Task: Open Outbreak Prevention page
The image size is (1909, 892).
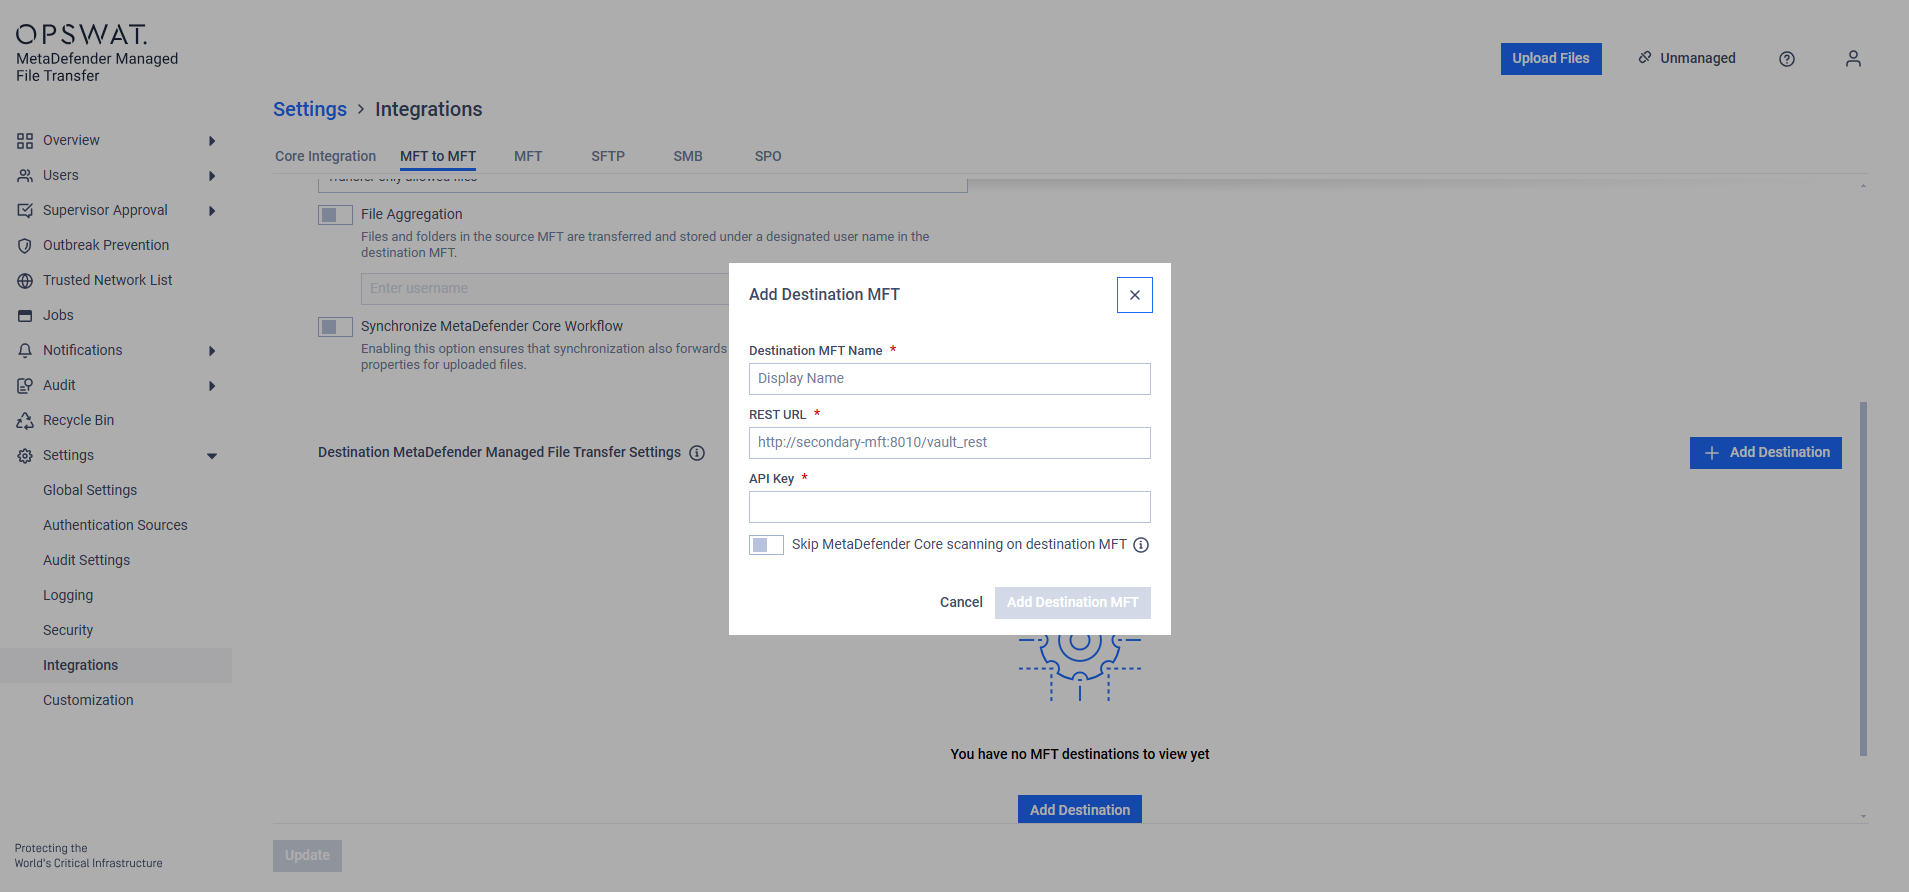Action: point(106,245)
